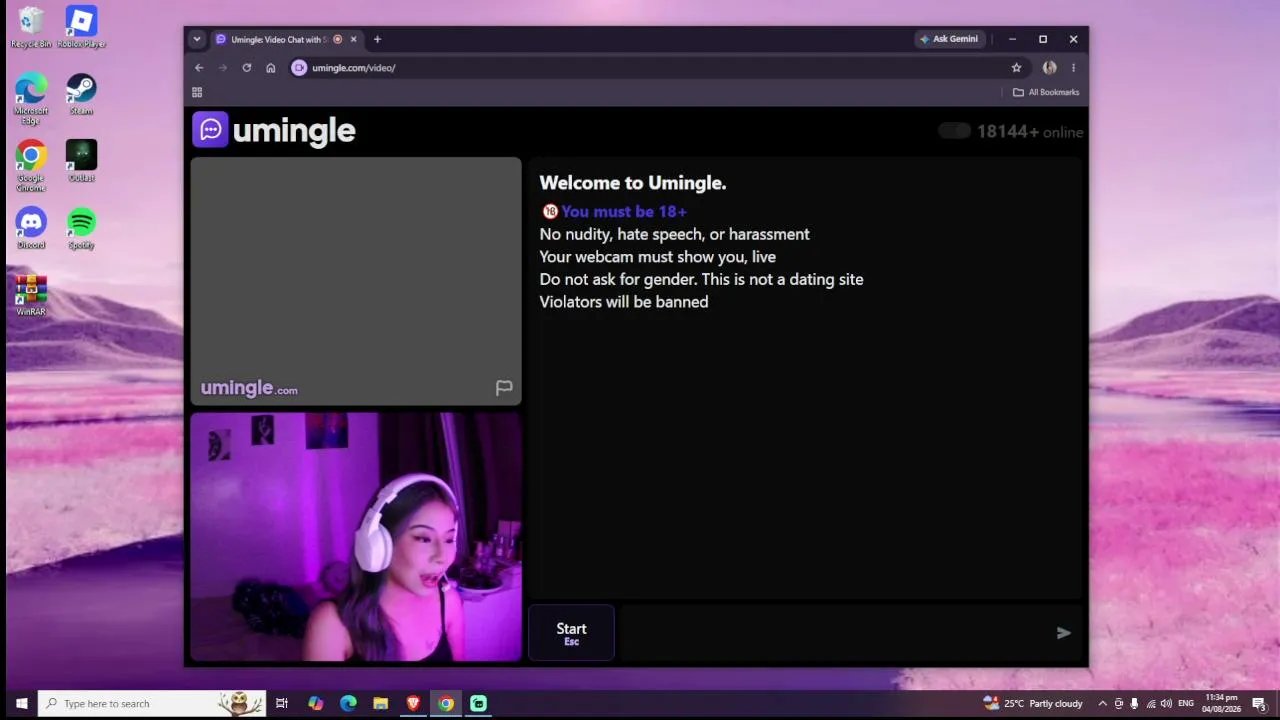Click the Ask Gemini button

tap(950, 39)
